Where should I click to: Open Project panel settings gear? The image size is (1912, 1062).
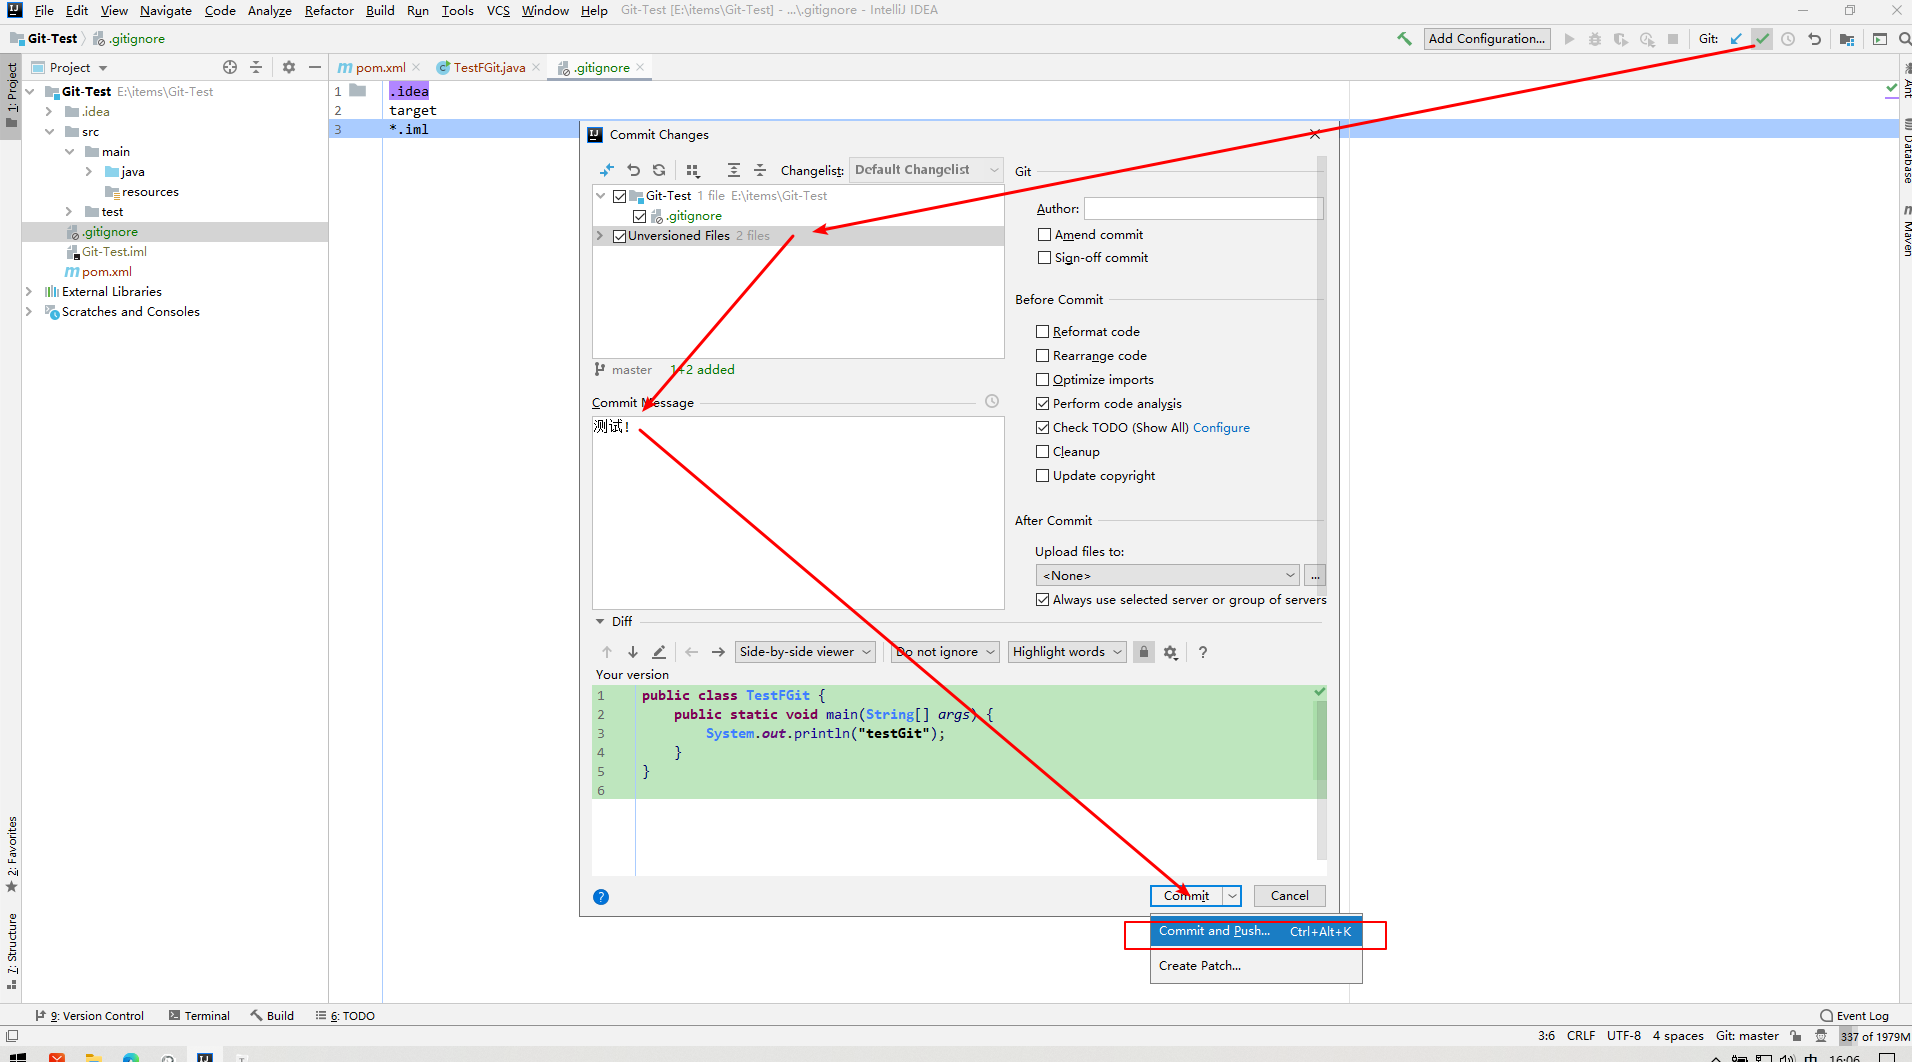289,67
